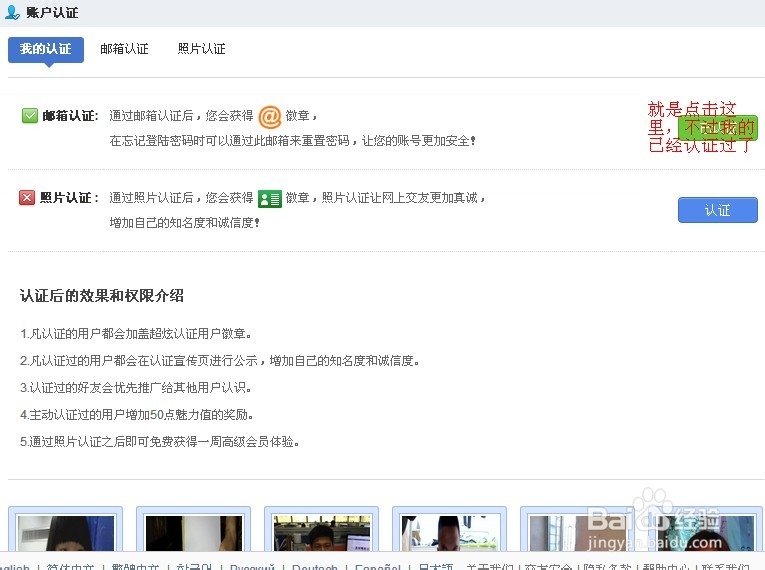Click the green ID card photo badge icon
765x570 pixels.
tap(270, 199)
